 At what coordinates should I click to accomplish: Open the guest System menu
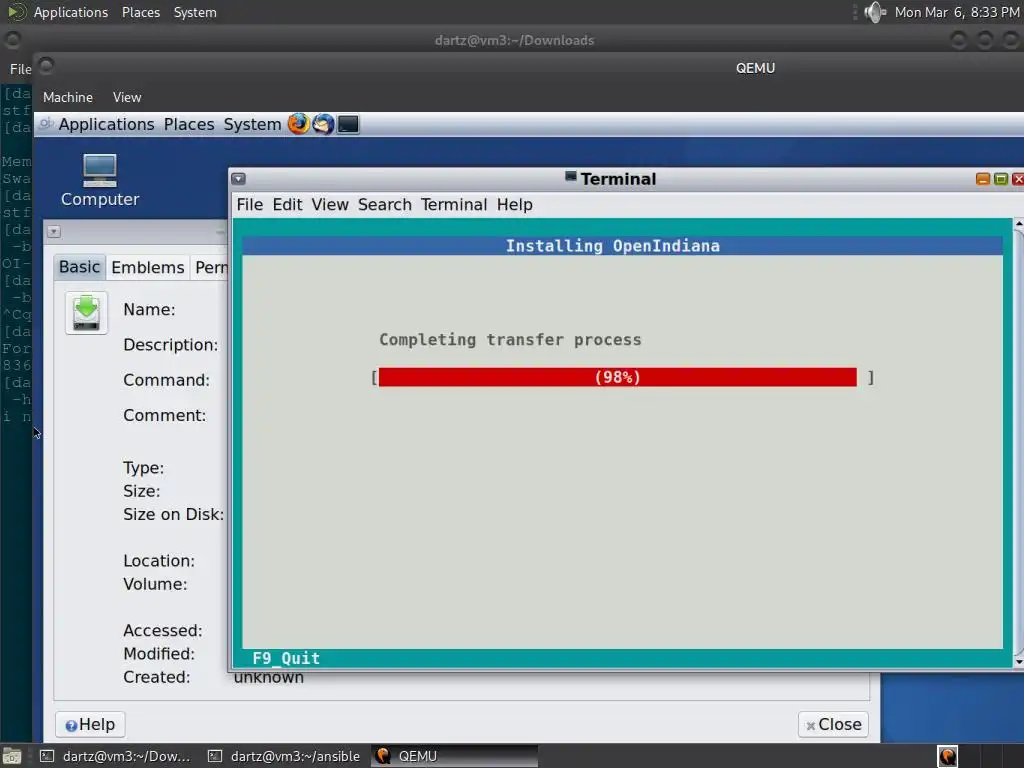coord(252,124)
